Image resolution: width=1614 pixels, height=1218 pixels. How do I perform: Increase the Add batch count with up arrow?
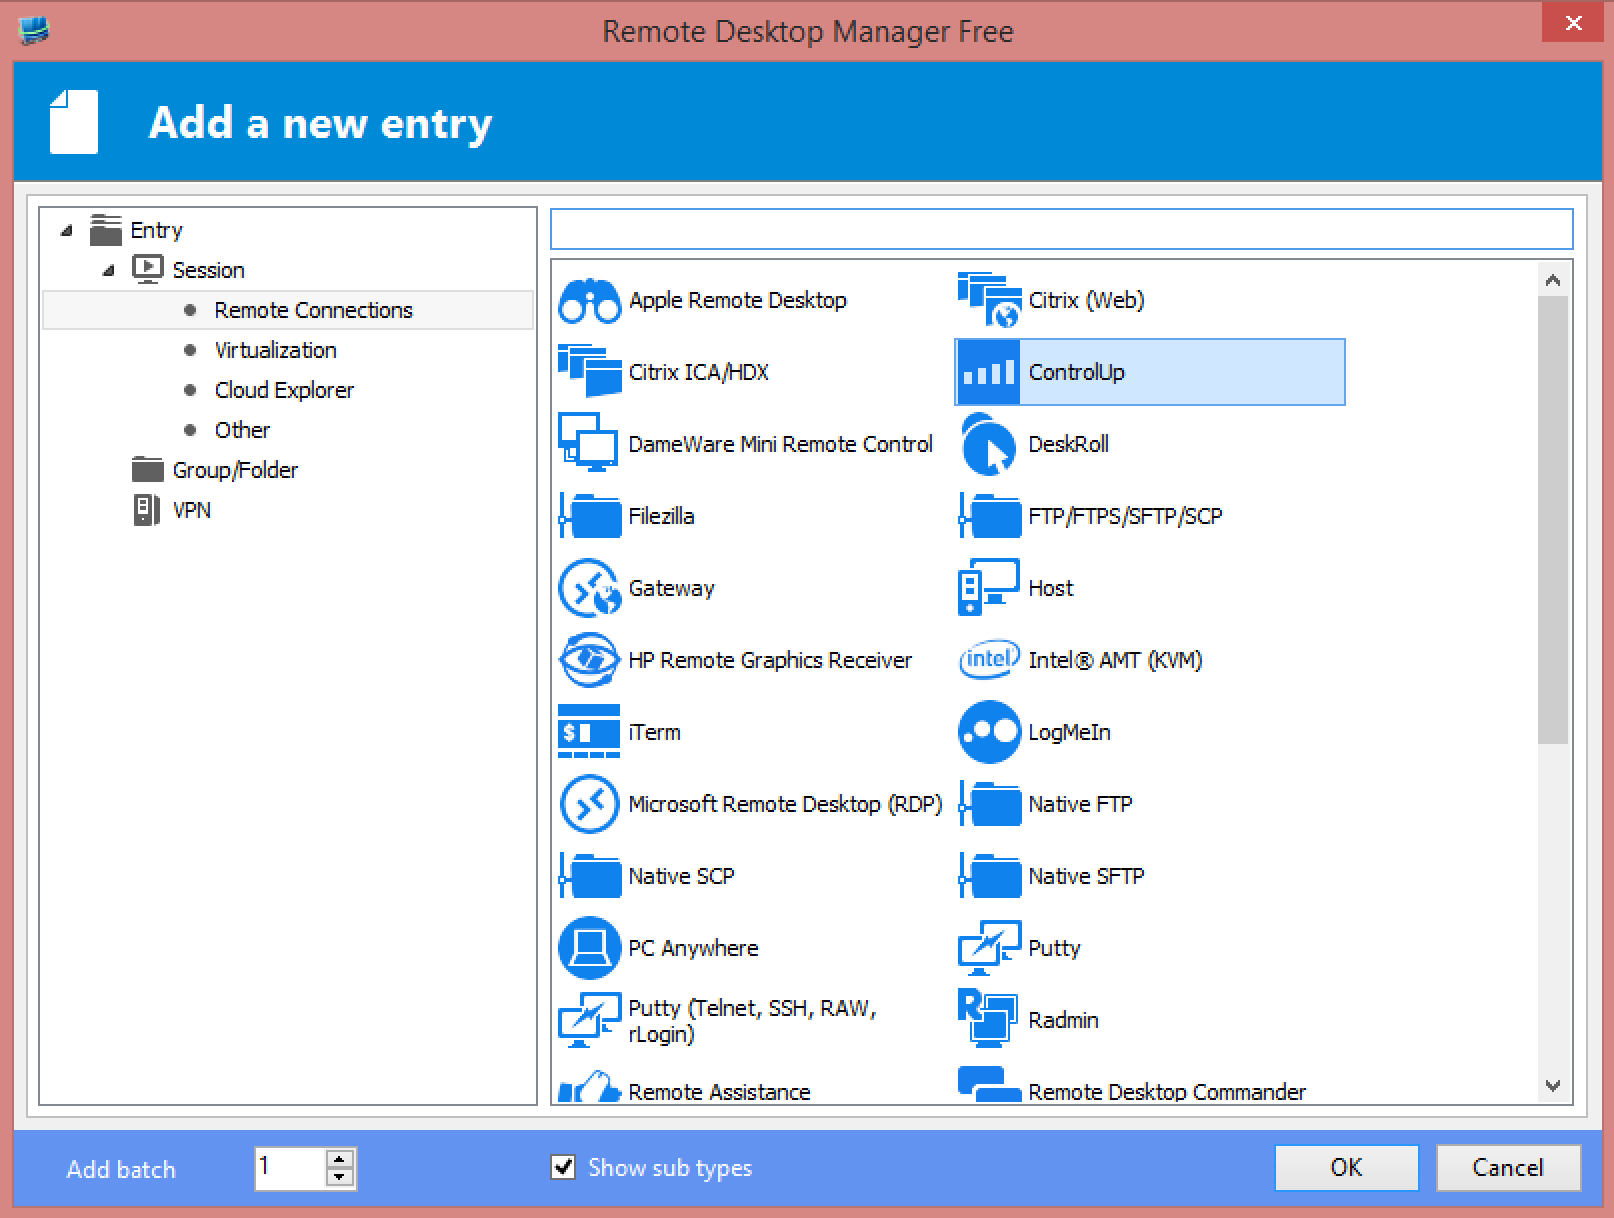pyautogui.click(x=340, y=1159)
